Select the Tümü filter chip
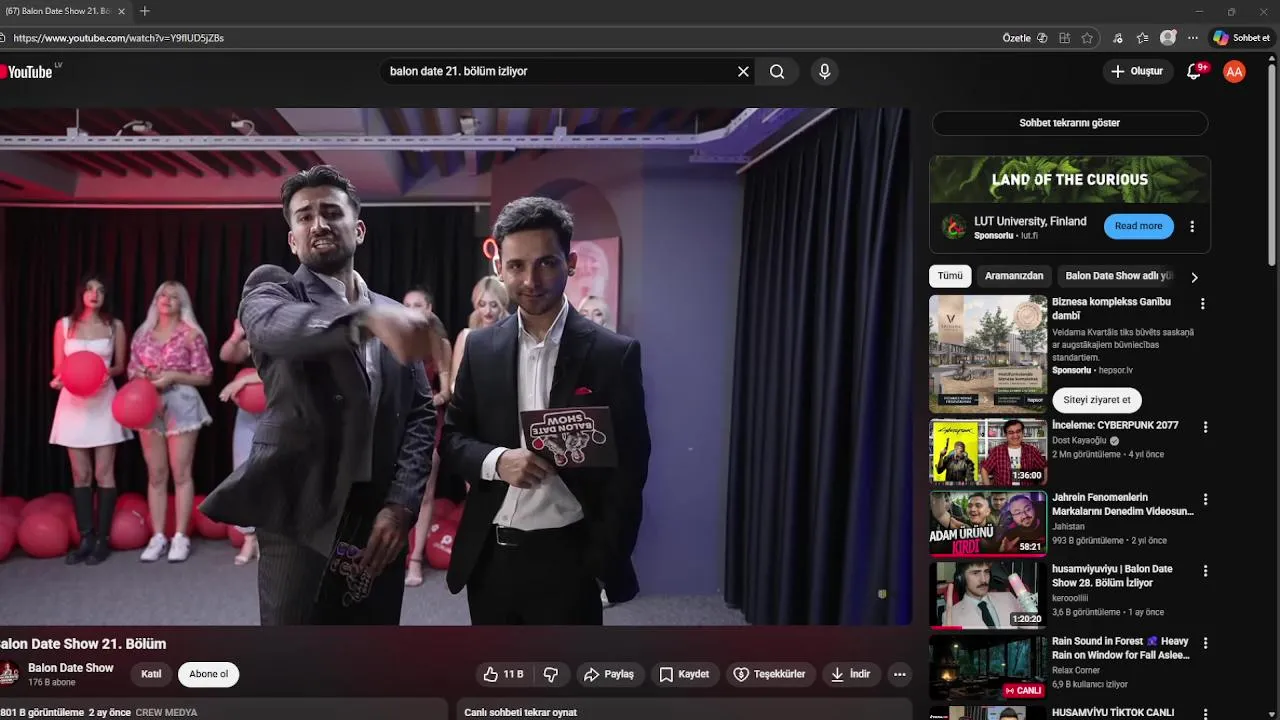This screenshot has width=1280, height=720. coord(950,276)
